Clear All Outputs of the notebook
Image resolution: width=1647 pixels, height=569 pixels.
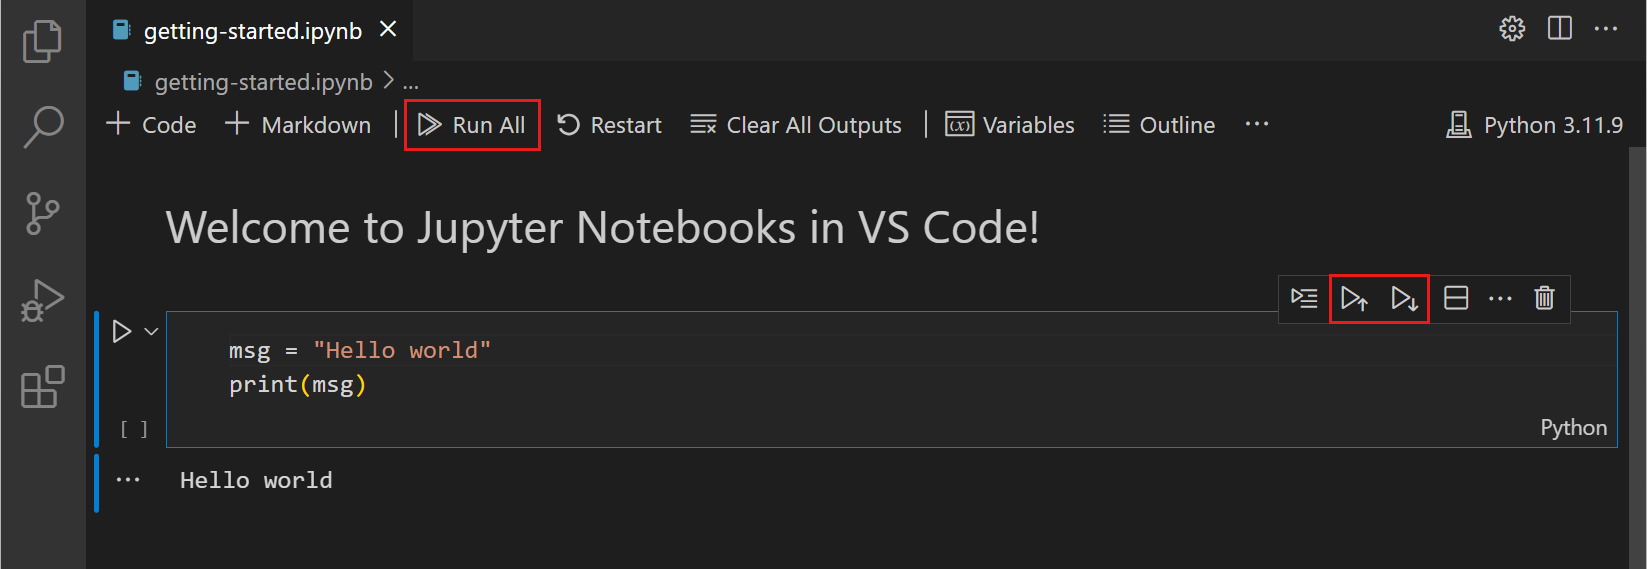pos(796,125)
